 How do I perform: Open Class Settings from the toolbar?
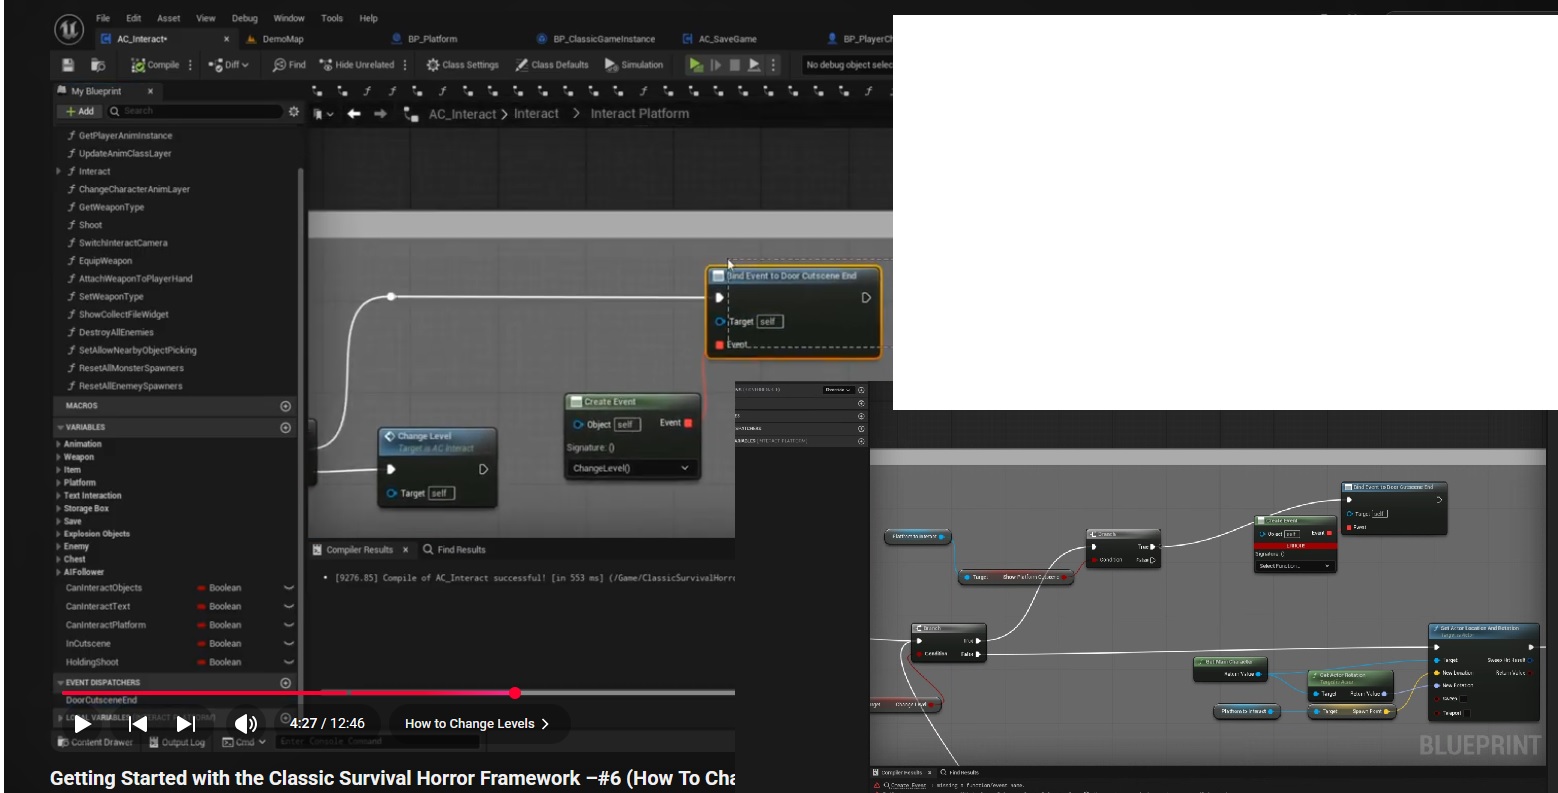coord(462,65)
